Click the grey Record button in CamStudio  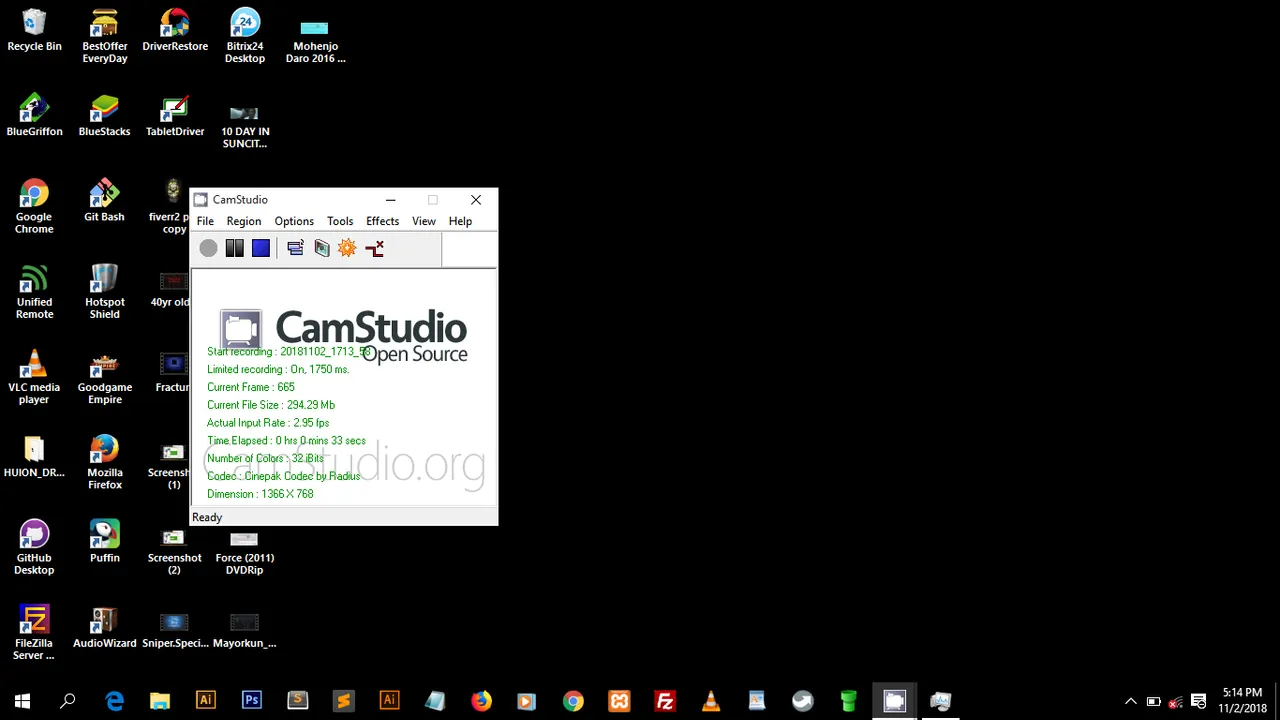(208, 248)
